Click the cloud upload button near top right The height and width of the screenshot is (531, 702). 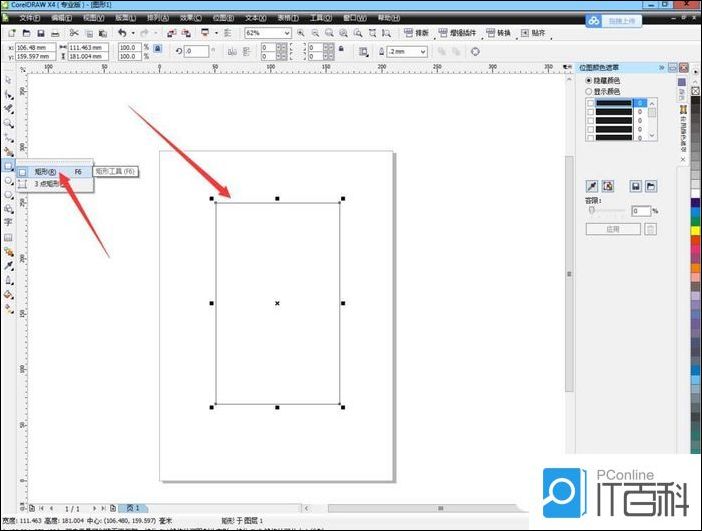[x=614, y=21]
